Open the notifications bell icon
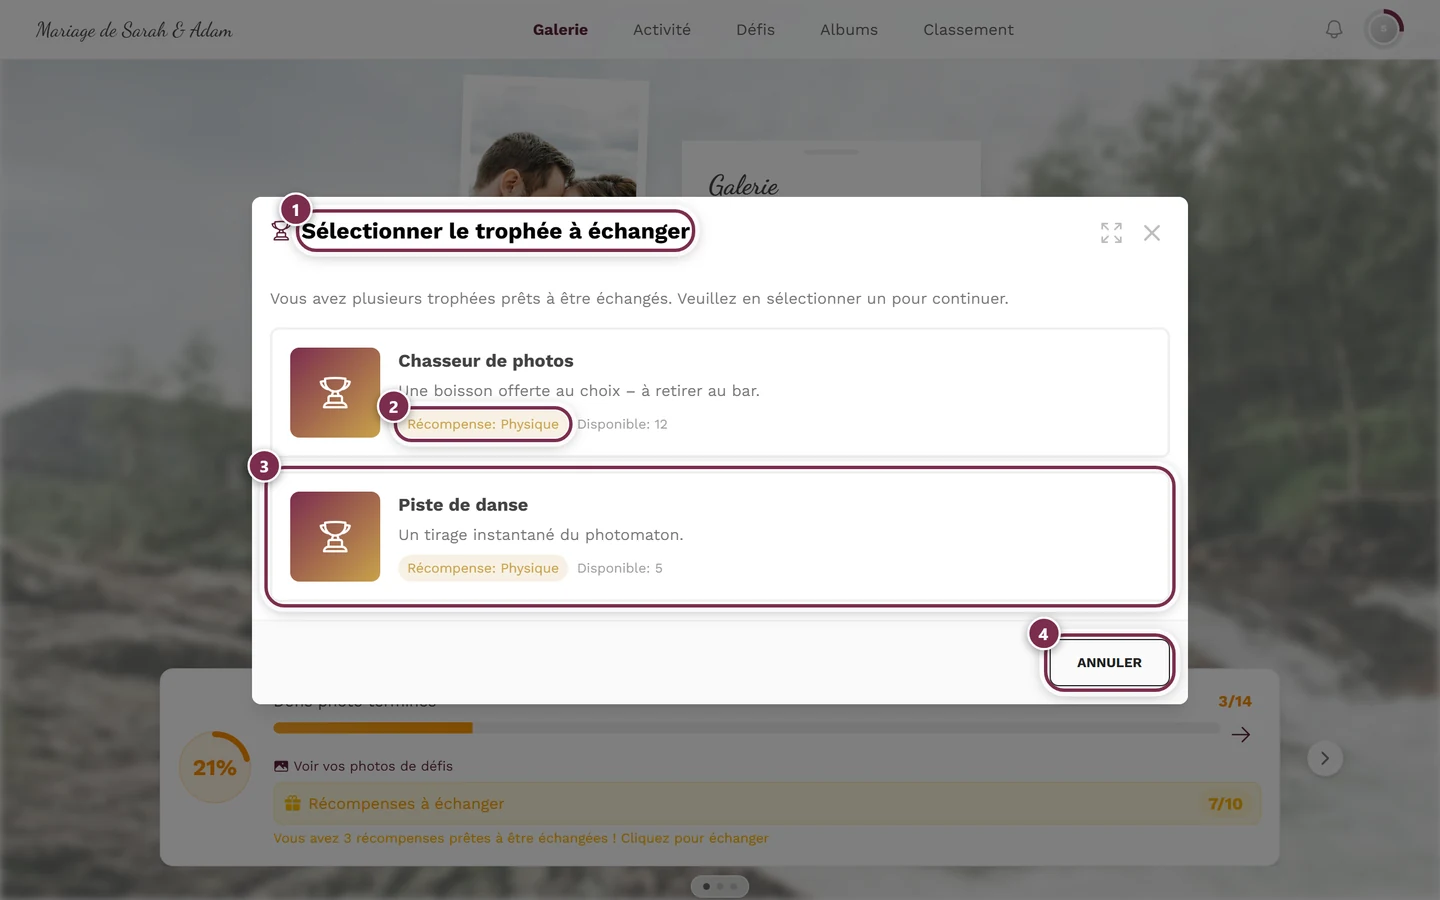Image resolution: width=1440 pixels, height=900 pixels. (x=1334, y=30)
